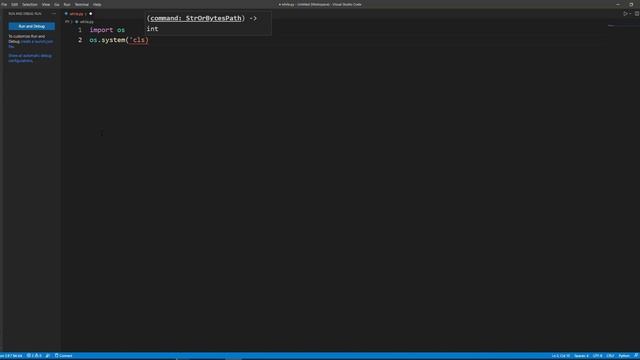Open the Python language mode selector
640x360 pixels.
coord(624,356)
